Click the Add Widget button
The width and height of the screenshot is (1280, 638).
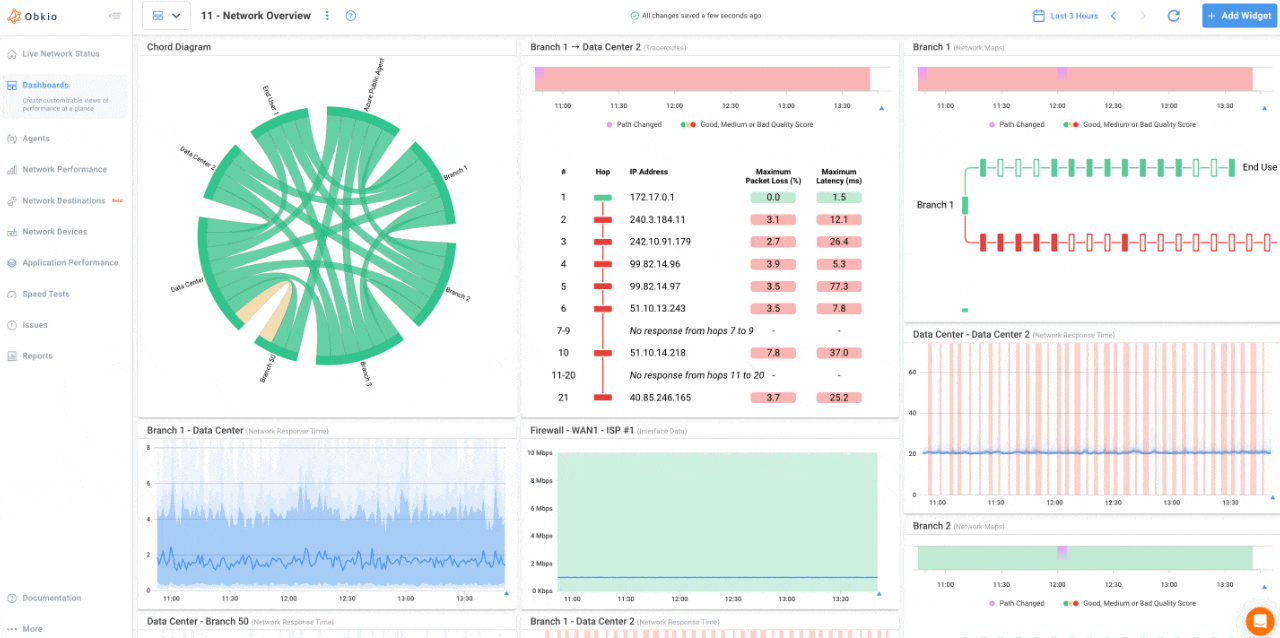[x=1239, y=15]
